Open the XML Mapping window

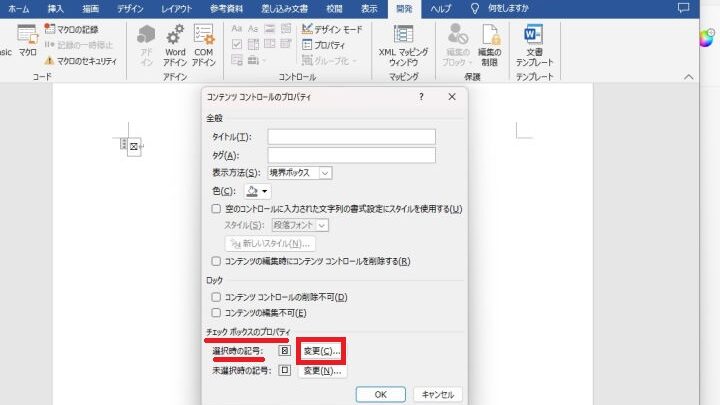point(403,42)
